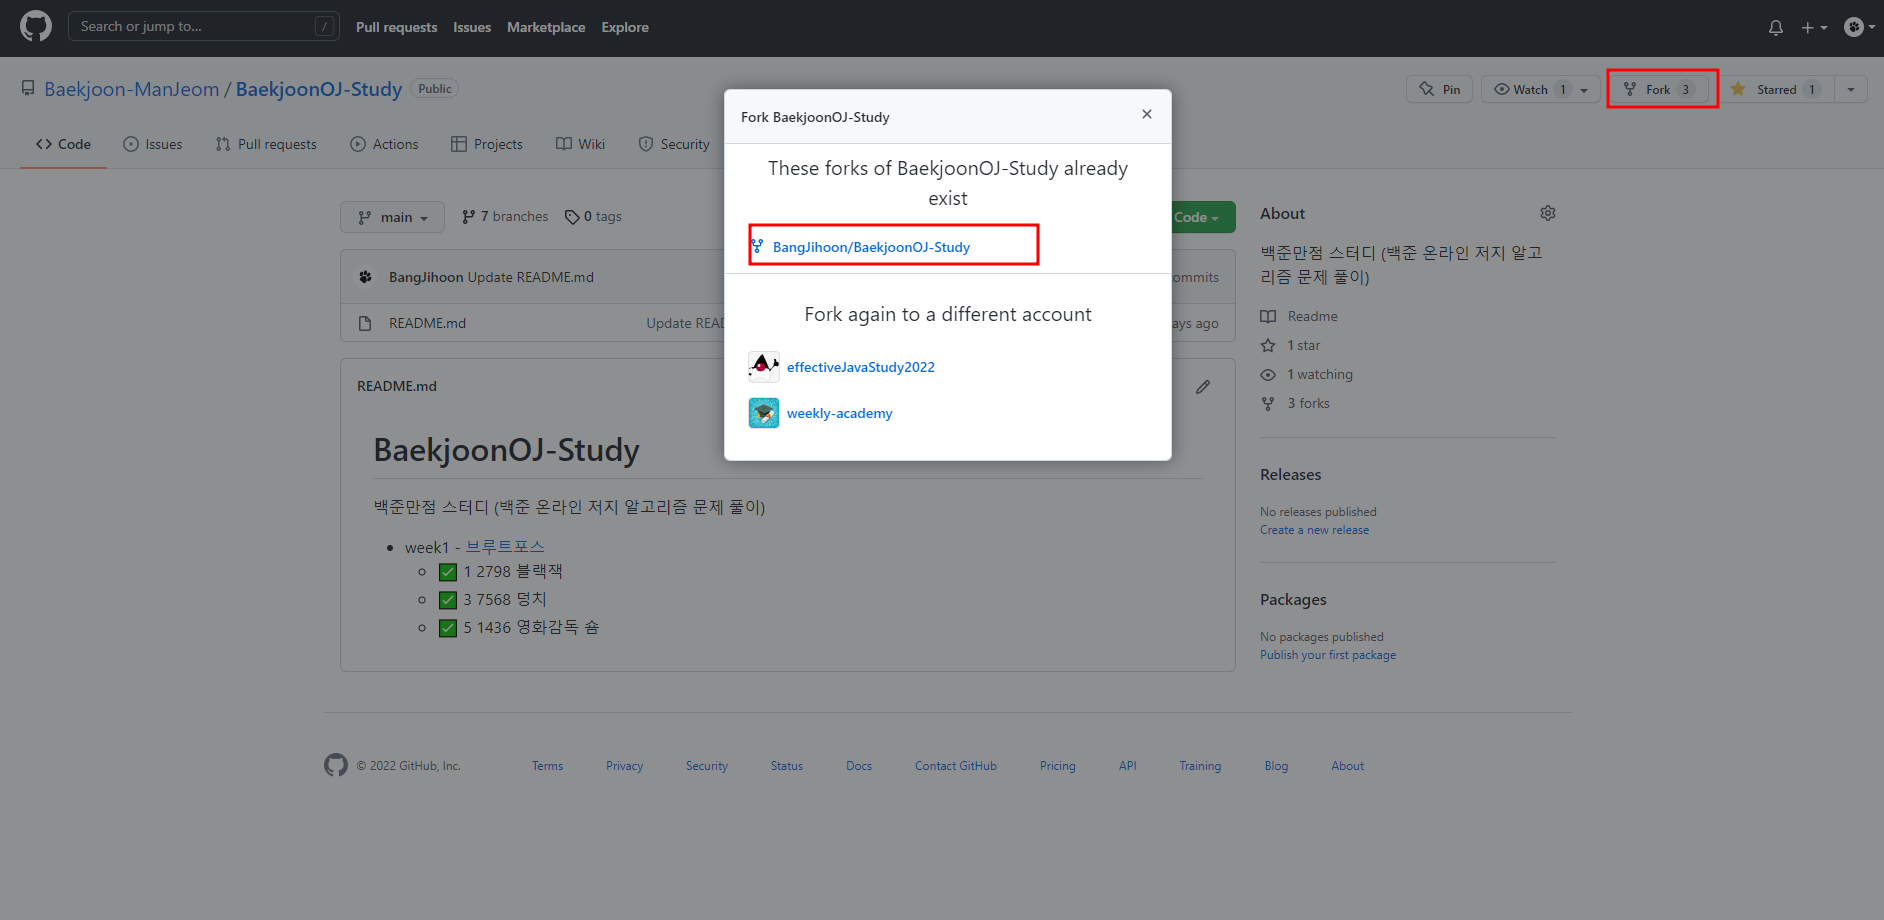The height and width of the screenshot is (920, 1884).
Task: Open About settings gear icon
Action: point(1548,213)
